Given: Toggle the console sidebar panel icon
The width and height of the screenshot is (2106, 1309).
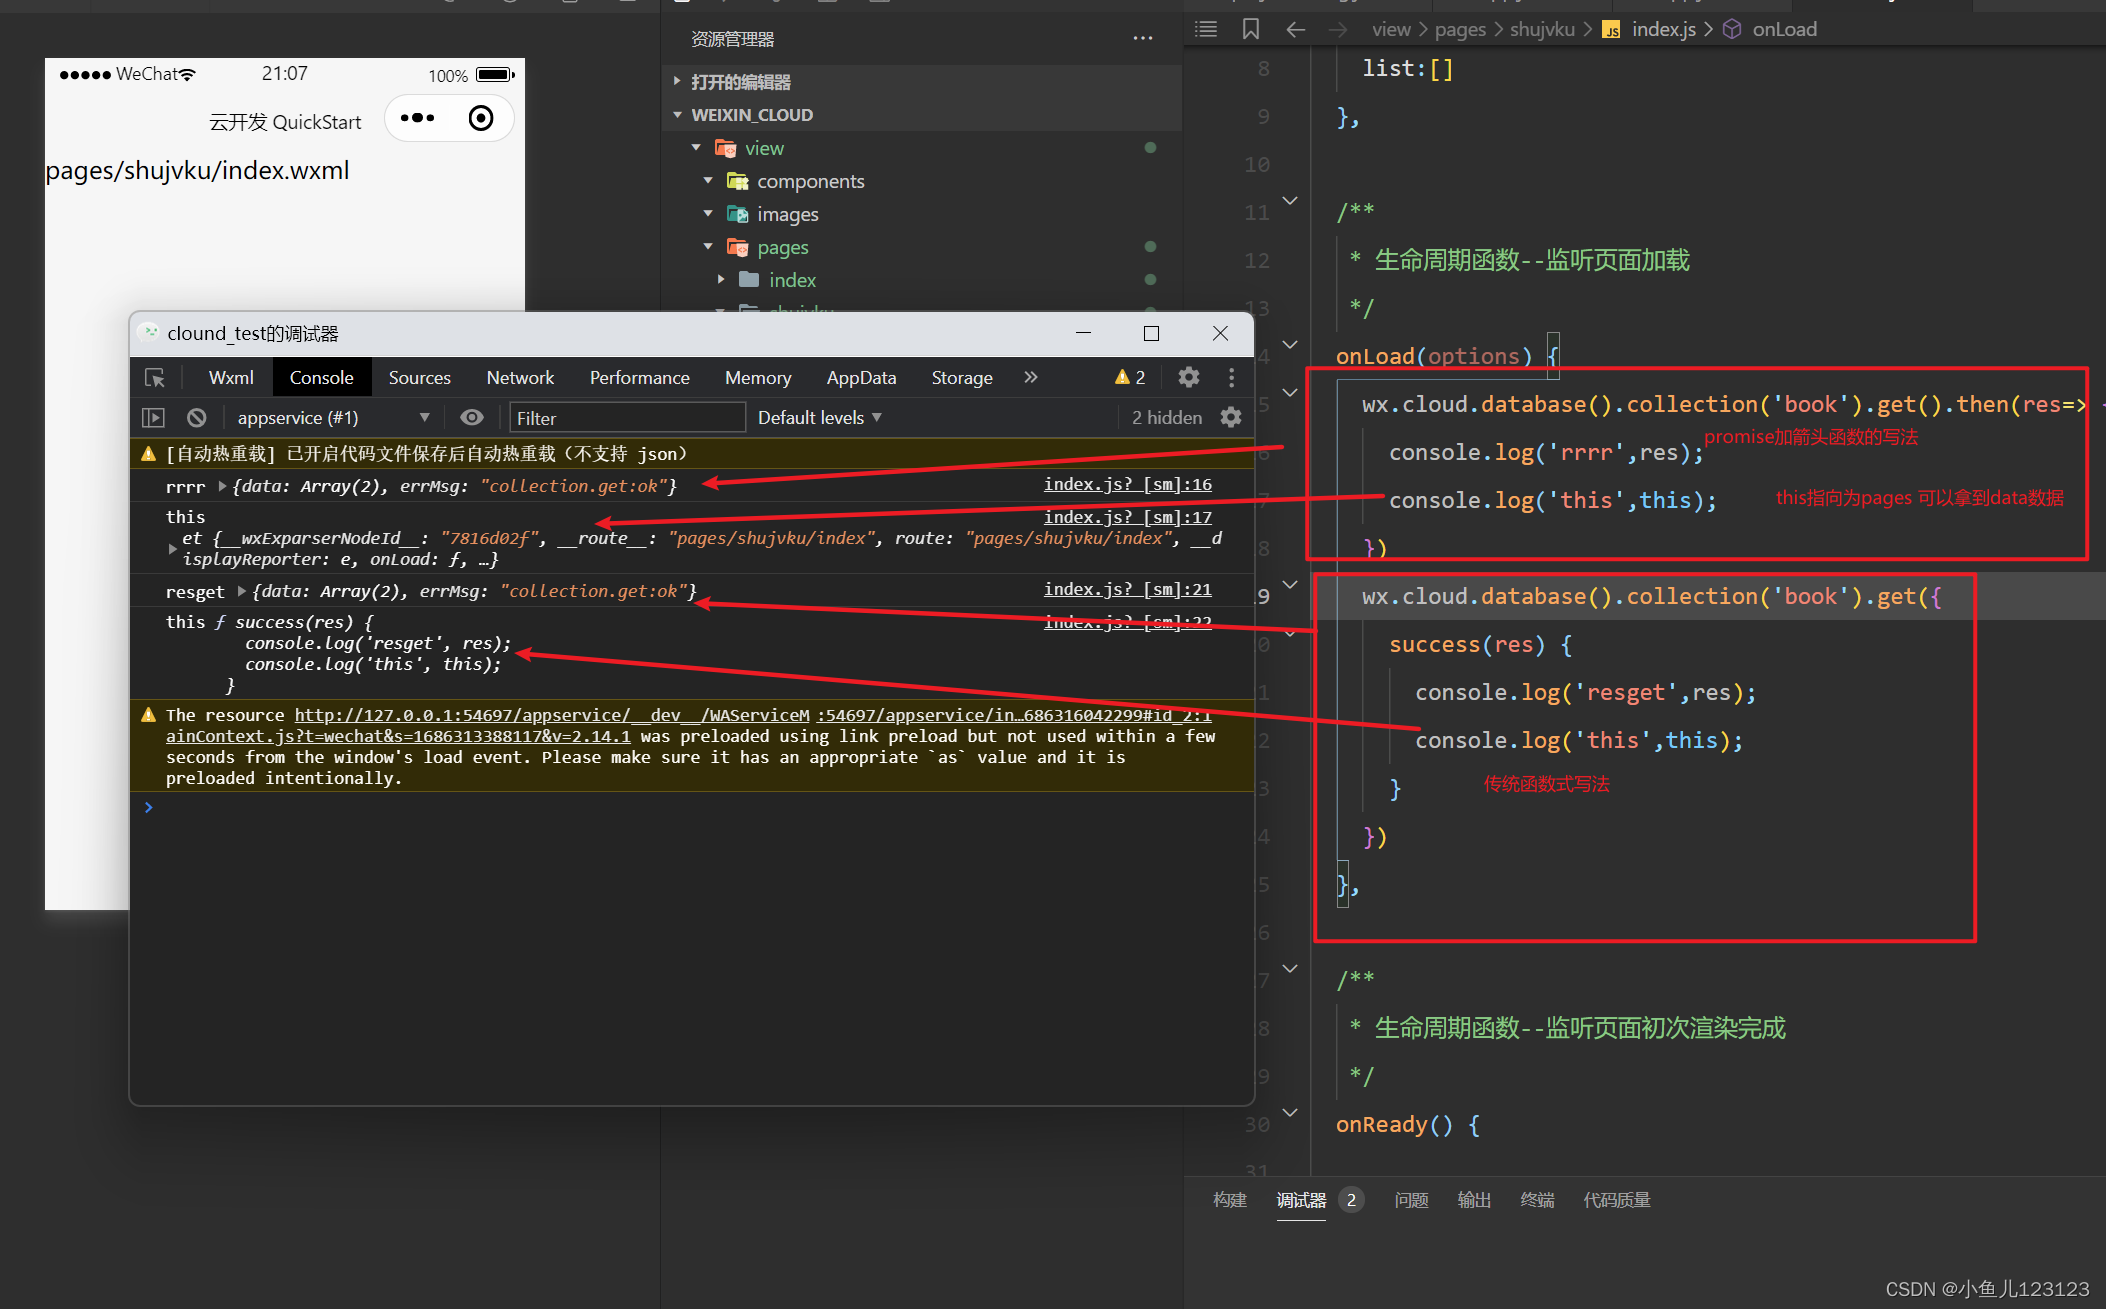Looking at the screenshot, I should pos(153,418).
